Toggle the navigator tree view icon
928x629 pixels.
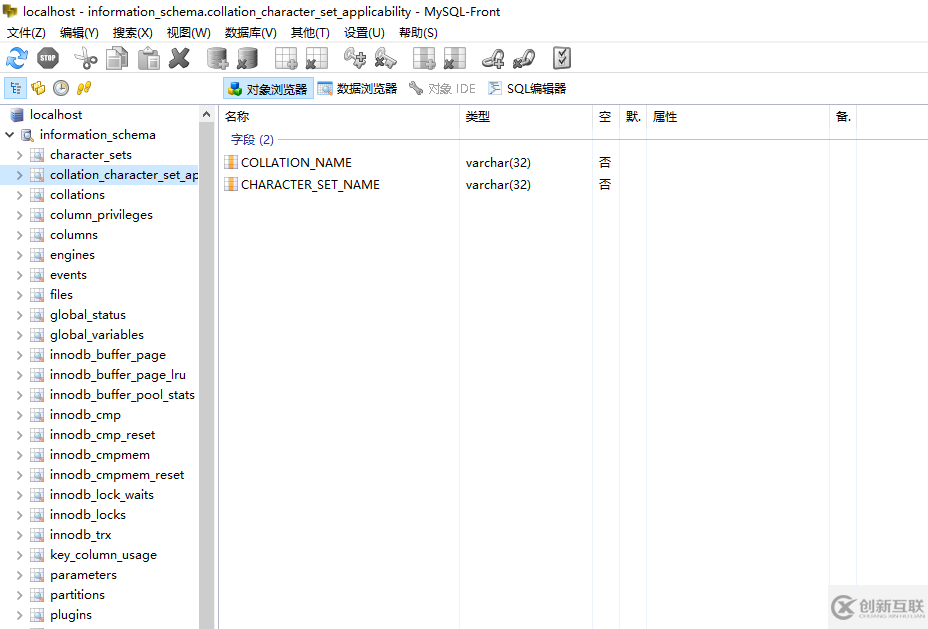coord(15,88)
